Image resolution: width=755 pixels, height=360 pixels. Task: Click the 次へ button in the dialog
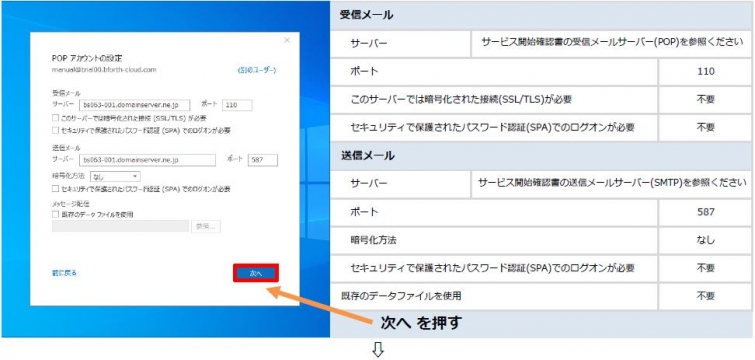pos(256,273)
